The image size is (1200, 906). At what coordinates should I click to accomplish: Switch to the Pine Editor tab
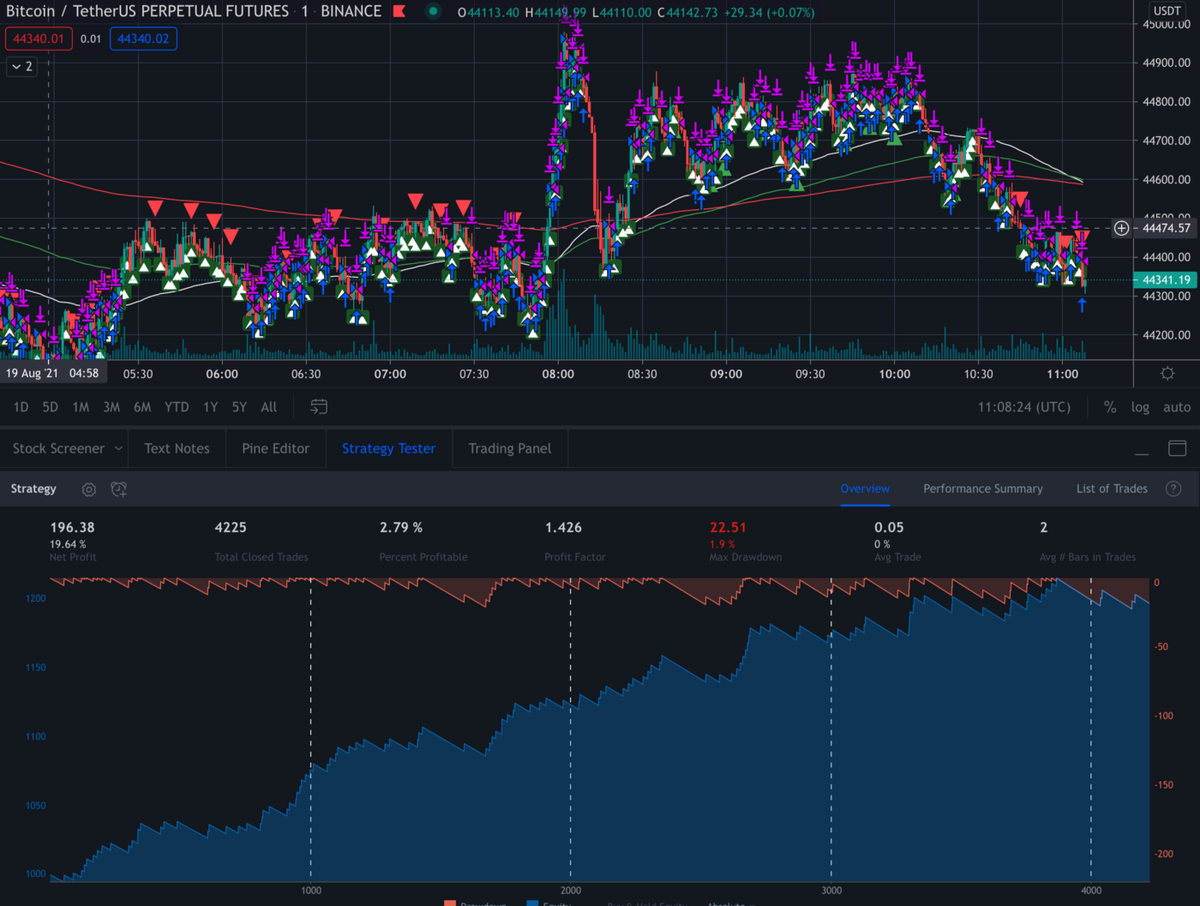pyautogui.click(x=276, y=449)
